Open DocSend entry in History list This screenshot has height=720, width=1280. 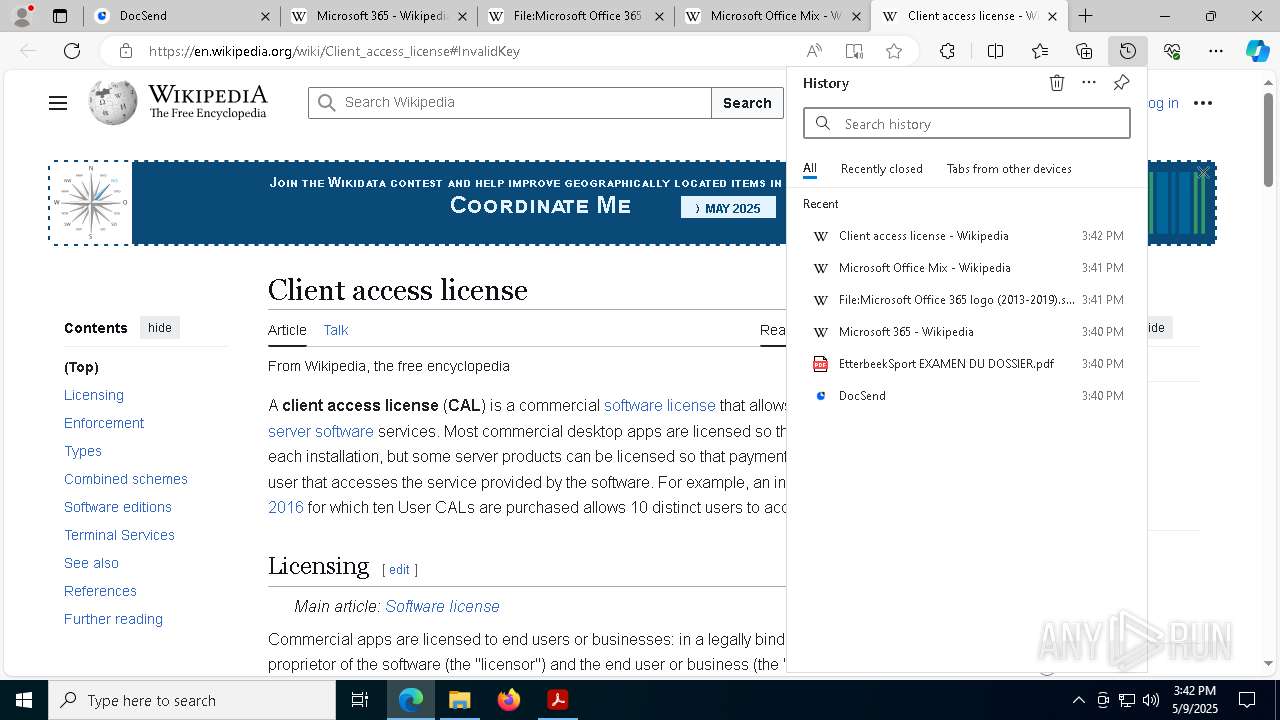pos(967,396)
